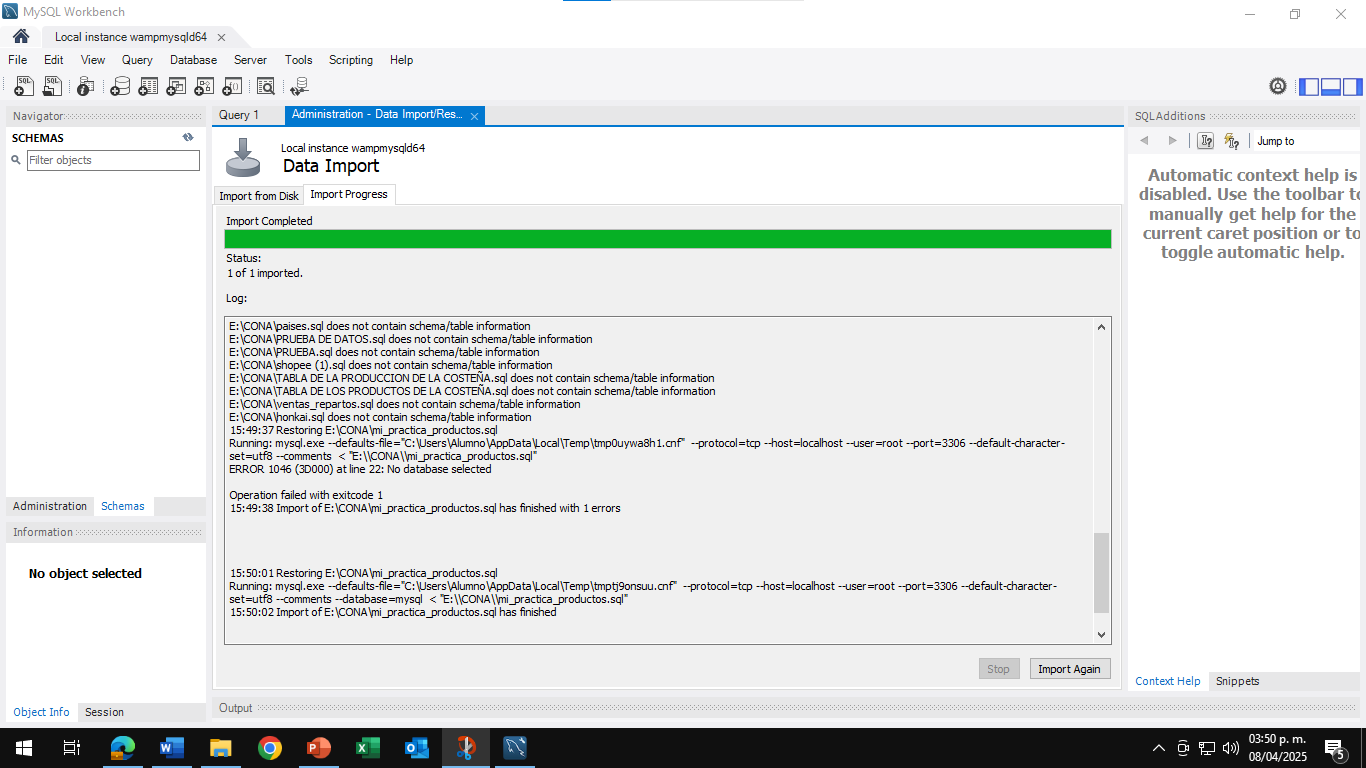Open the Context Help tab
1366x768 pixels.
coord(1168,681)
